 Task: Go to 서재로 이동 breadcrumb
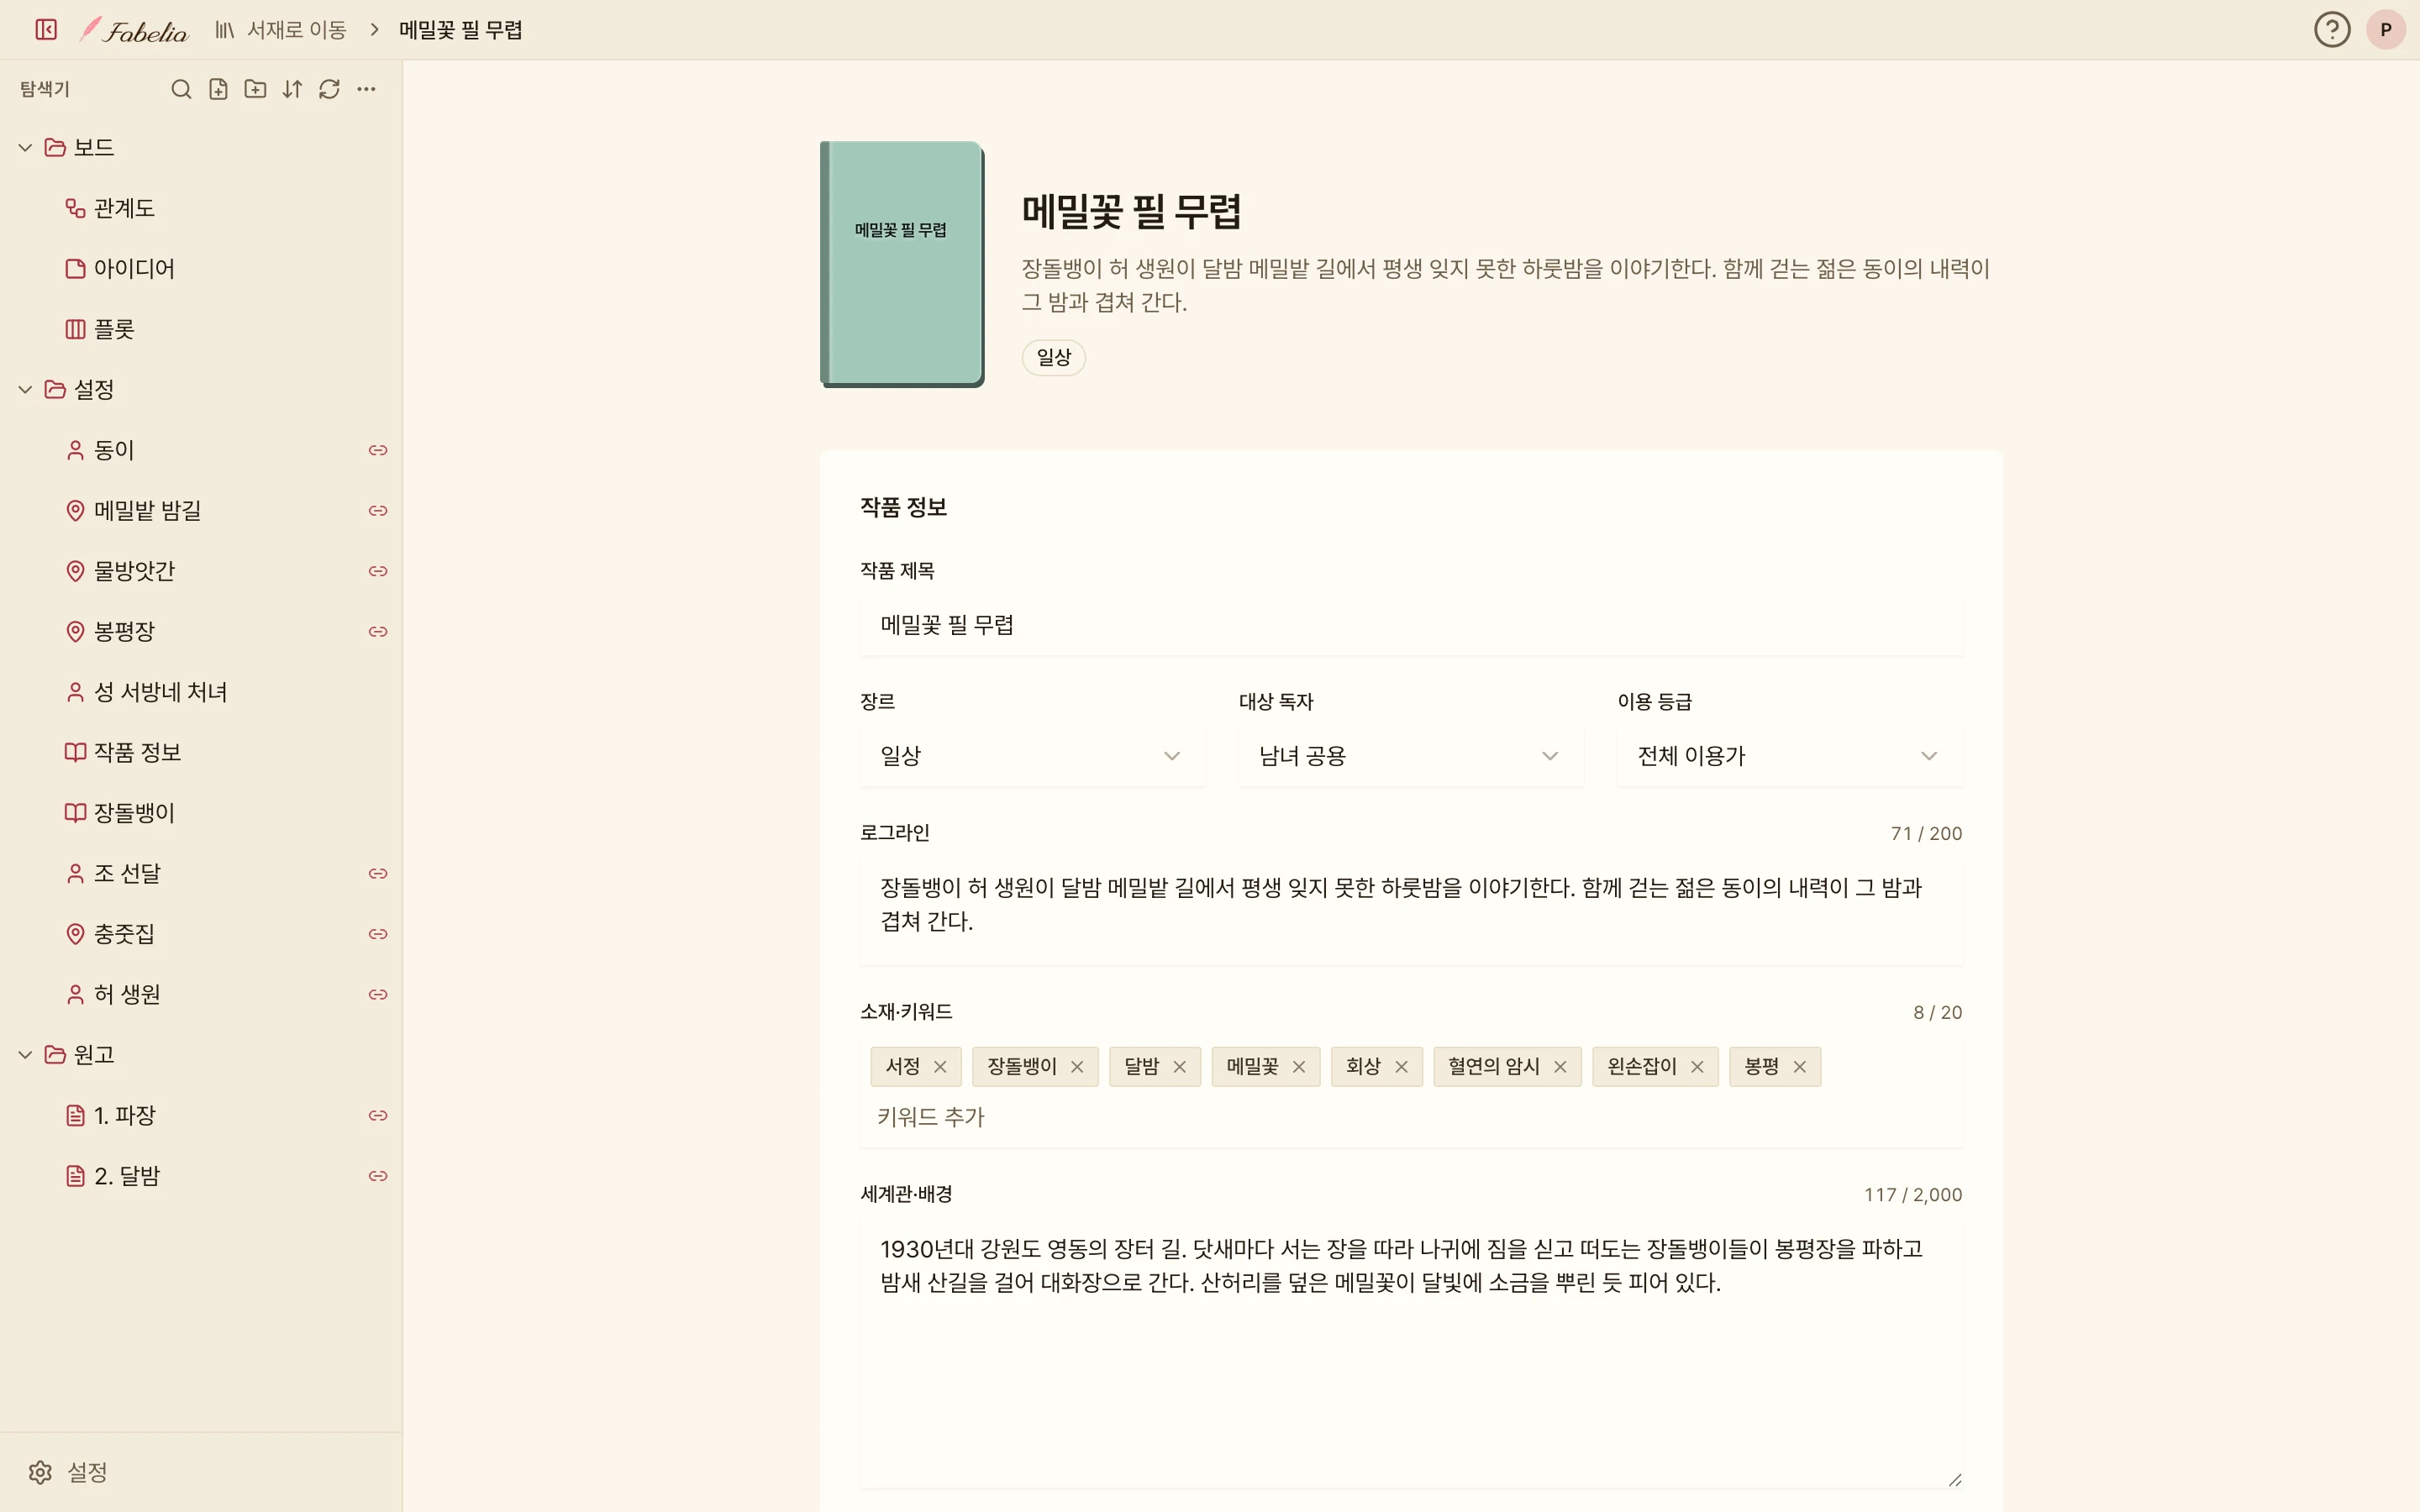click(281, 30)
